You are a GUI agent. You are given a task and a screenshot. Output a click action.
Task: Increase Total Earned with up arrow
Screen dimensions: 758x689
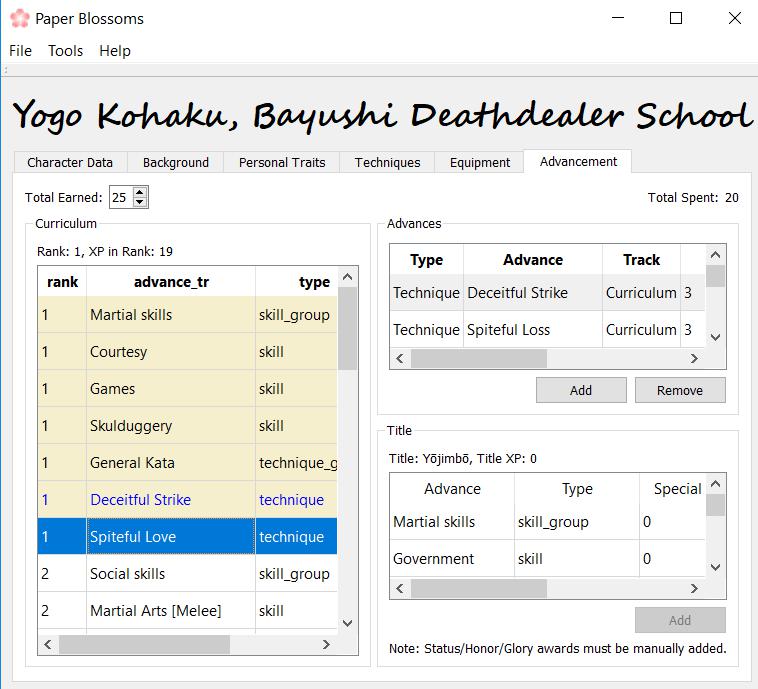click(x=140, y=192)
